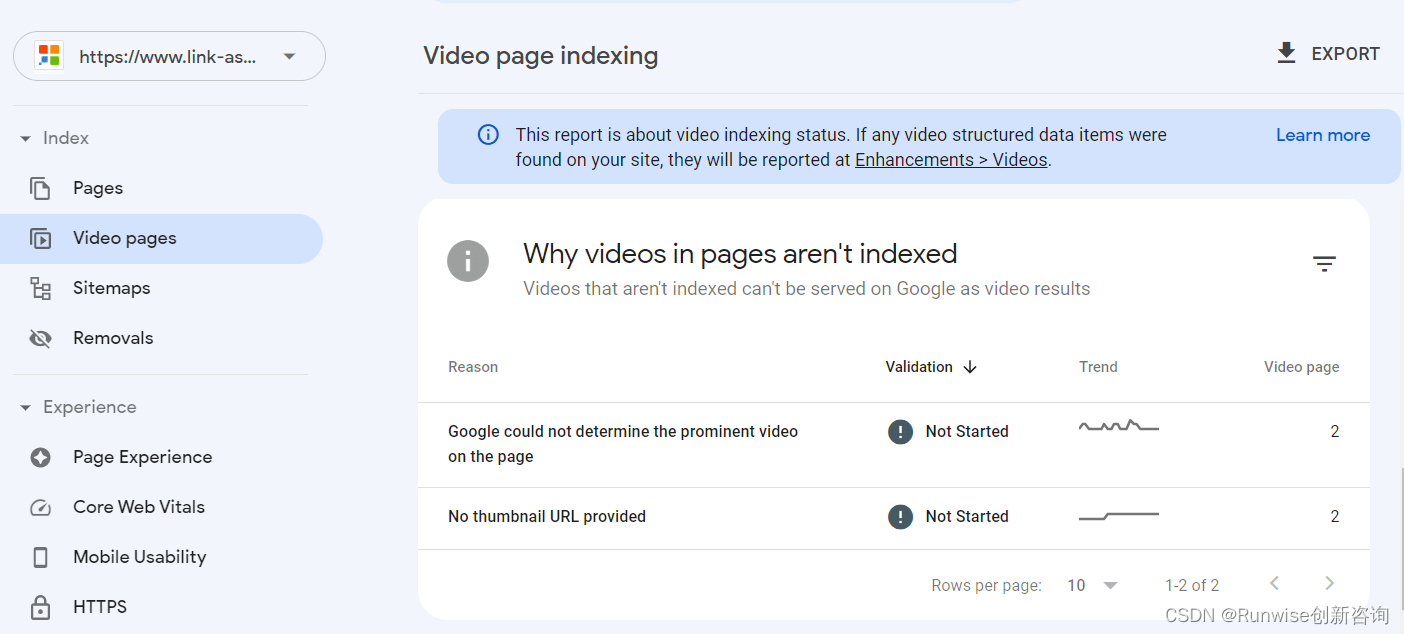Go to previous page of results
The width and height of the screenshot is (1404, 634).
tap(1274, 584)
